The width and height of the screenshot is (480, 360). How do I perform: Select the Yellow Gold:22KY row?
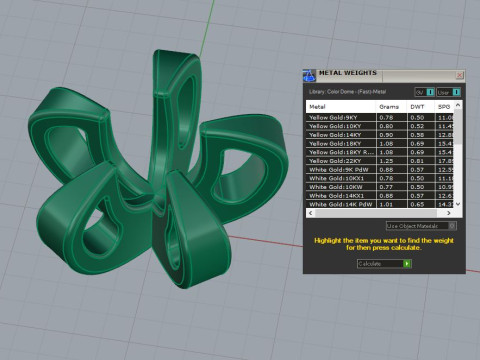coord(380,161)
